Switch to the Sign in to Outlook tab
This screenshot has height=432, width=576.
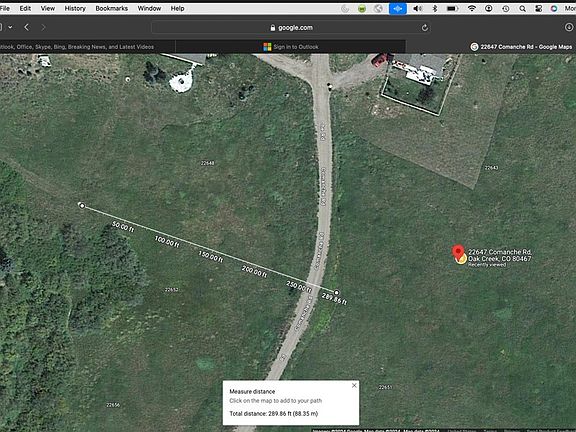(291, 47)
